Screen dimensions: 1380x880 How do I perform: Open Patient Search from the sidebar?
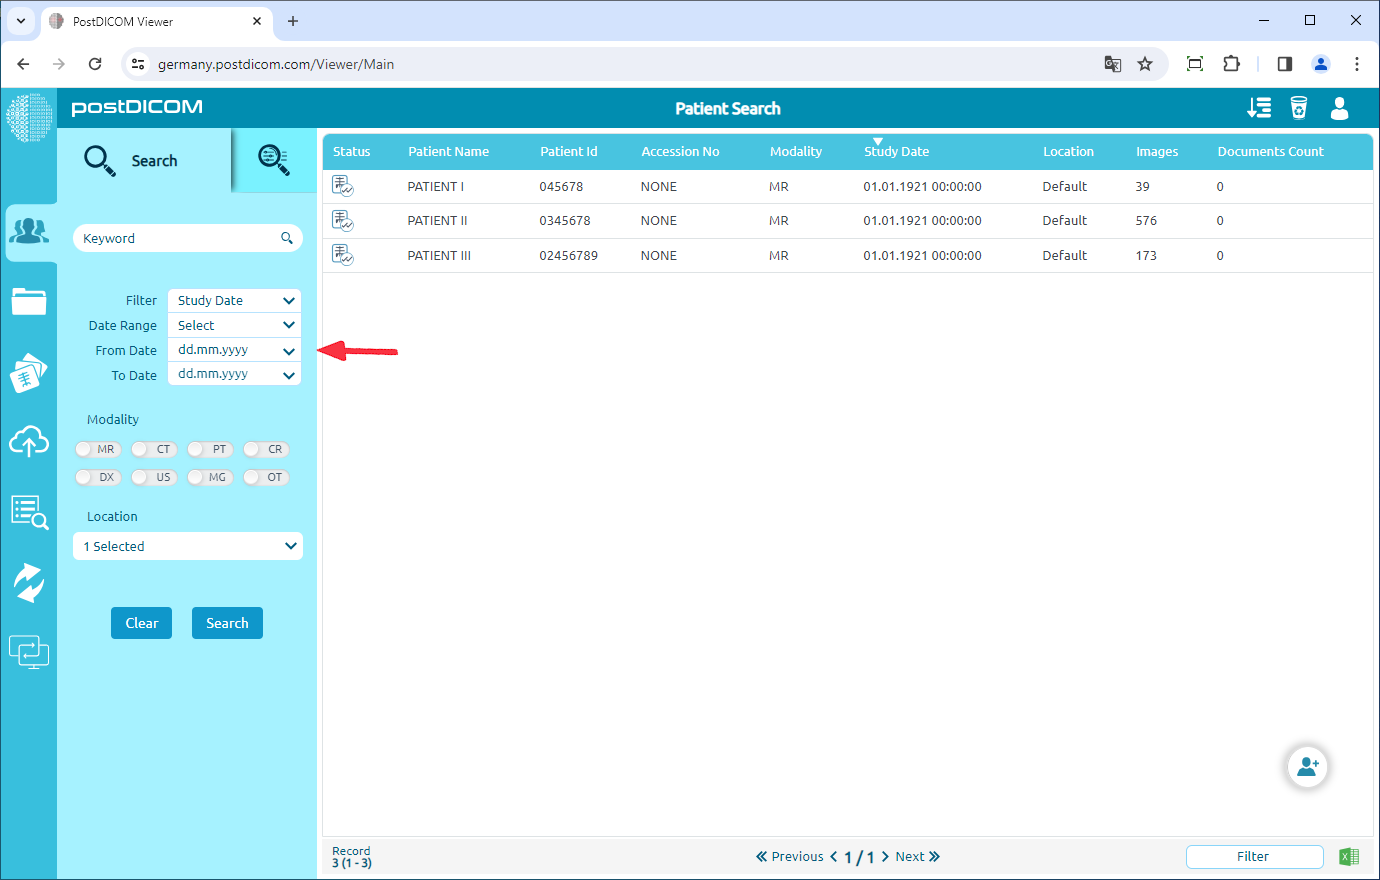click(30, 231)
